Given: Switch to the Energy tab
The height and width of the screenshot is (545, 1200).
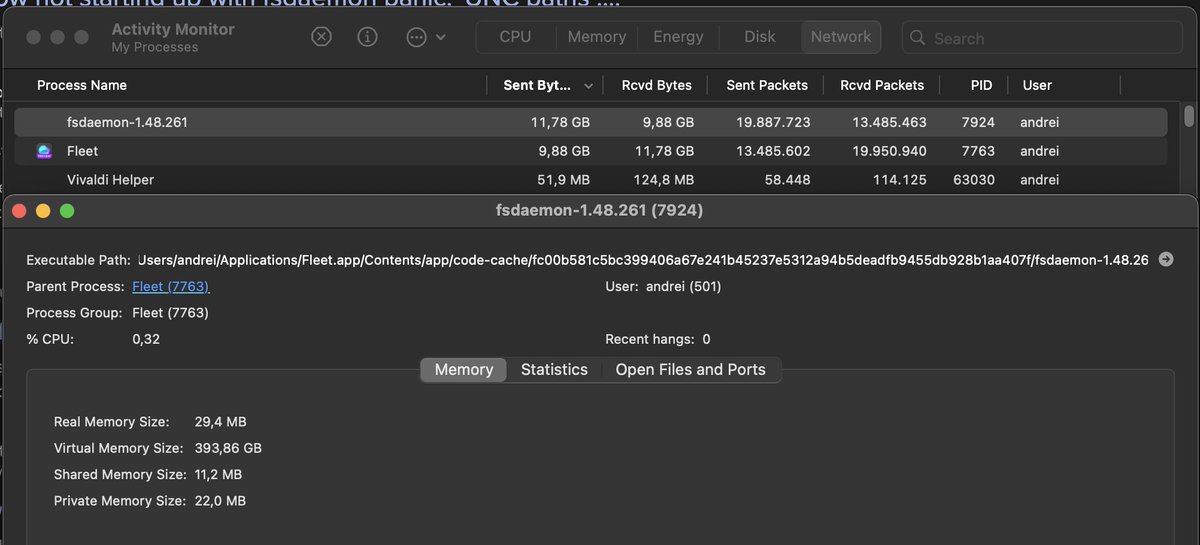Looking at the screenshot, I should coord(679,36).
